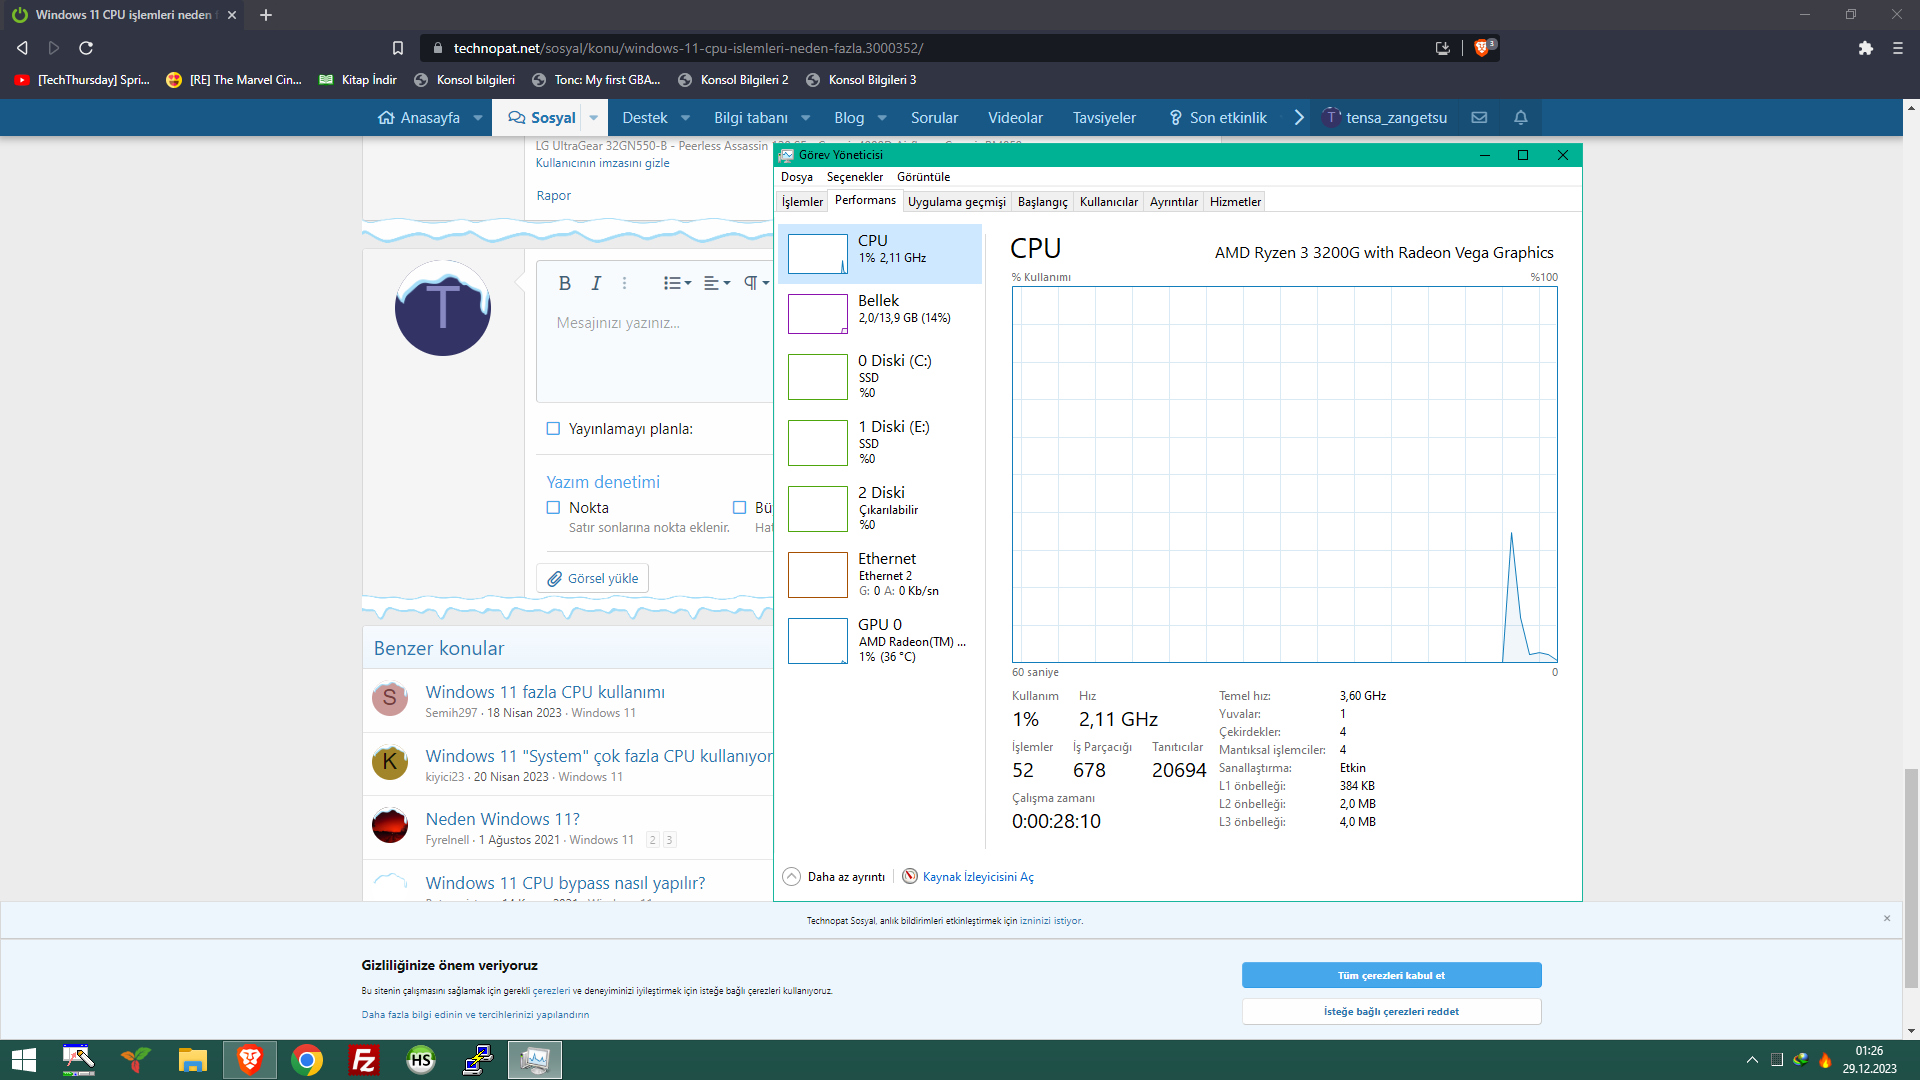1920x1080 pixels.
Task: Open the Seçenekler menu in Task Manager
Action: (854, 177)
